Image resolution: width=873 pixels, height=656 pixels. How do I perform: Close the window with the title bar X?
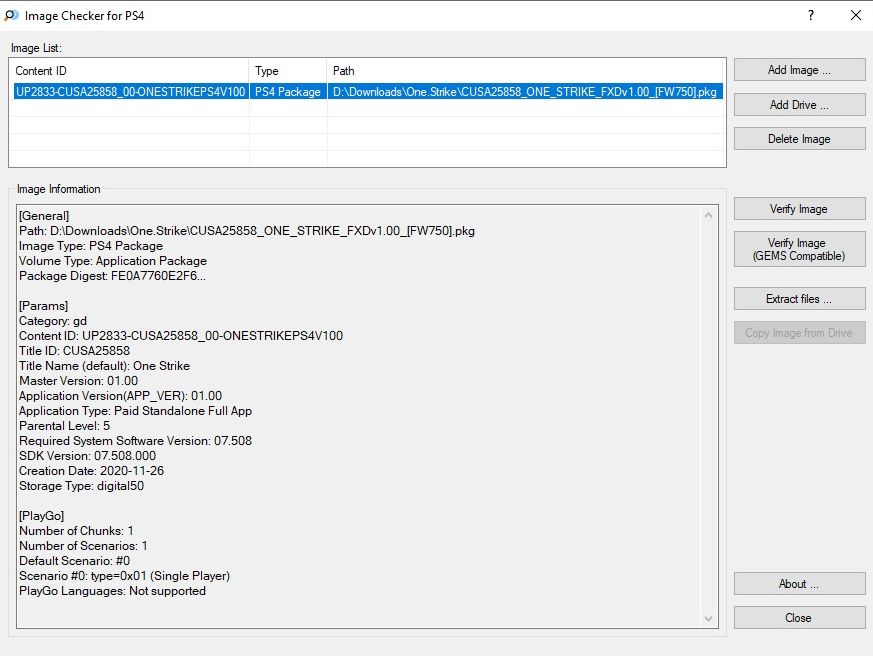[x=856, y=16]
